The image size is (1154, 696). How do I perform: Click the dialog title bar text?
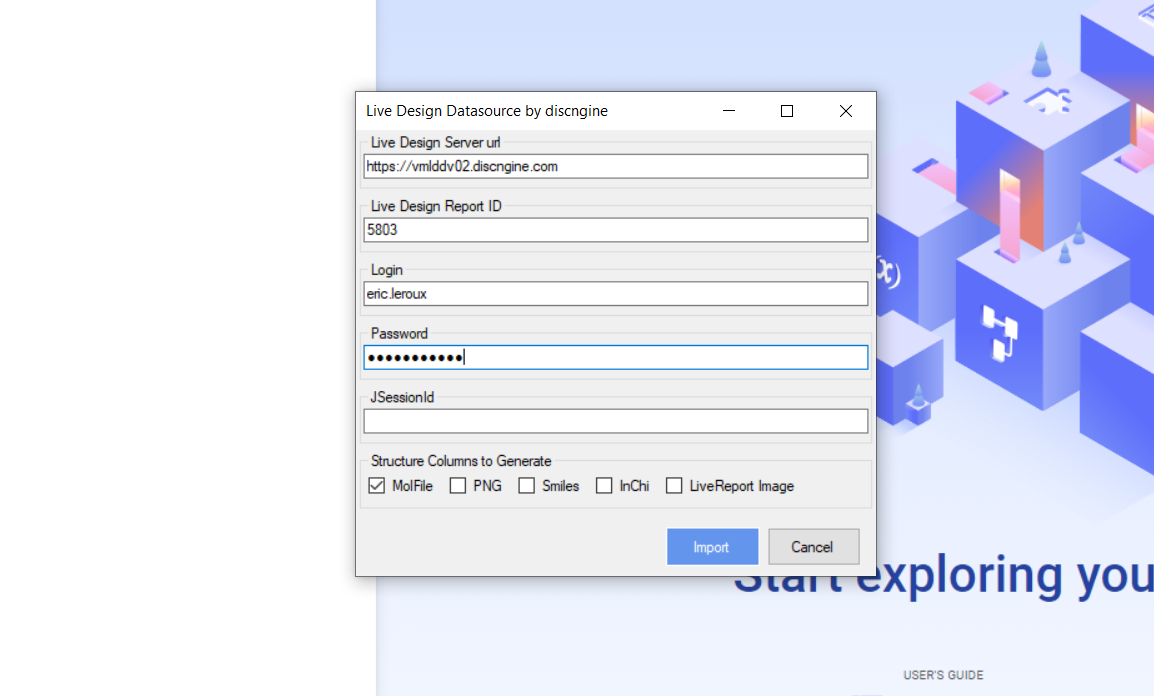487,110
